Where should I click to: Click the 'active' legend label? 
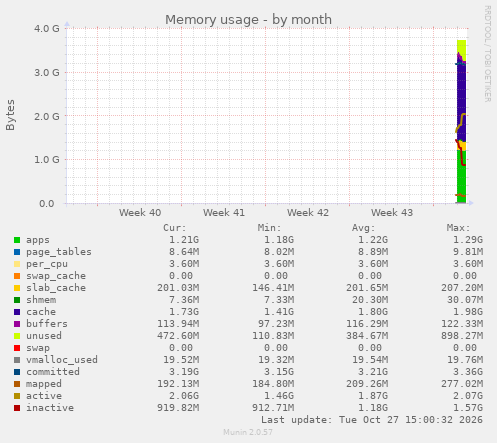[x=44, y=396]
